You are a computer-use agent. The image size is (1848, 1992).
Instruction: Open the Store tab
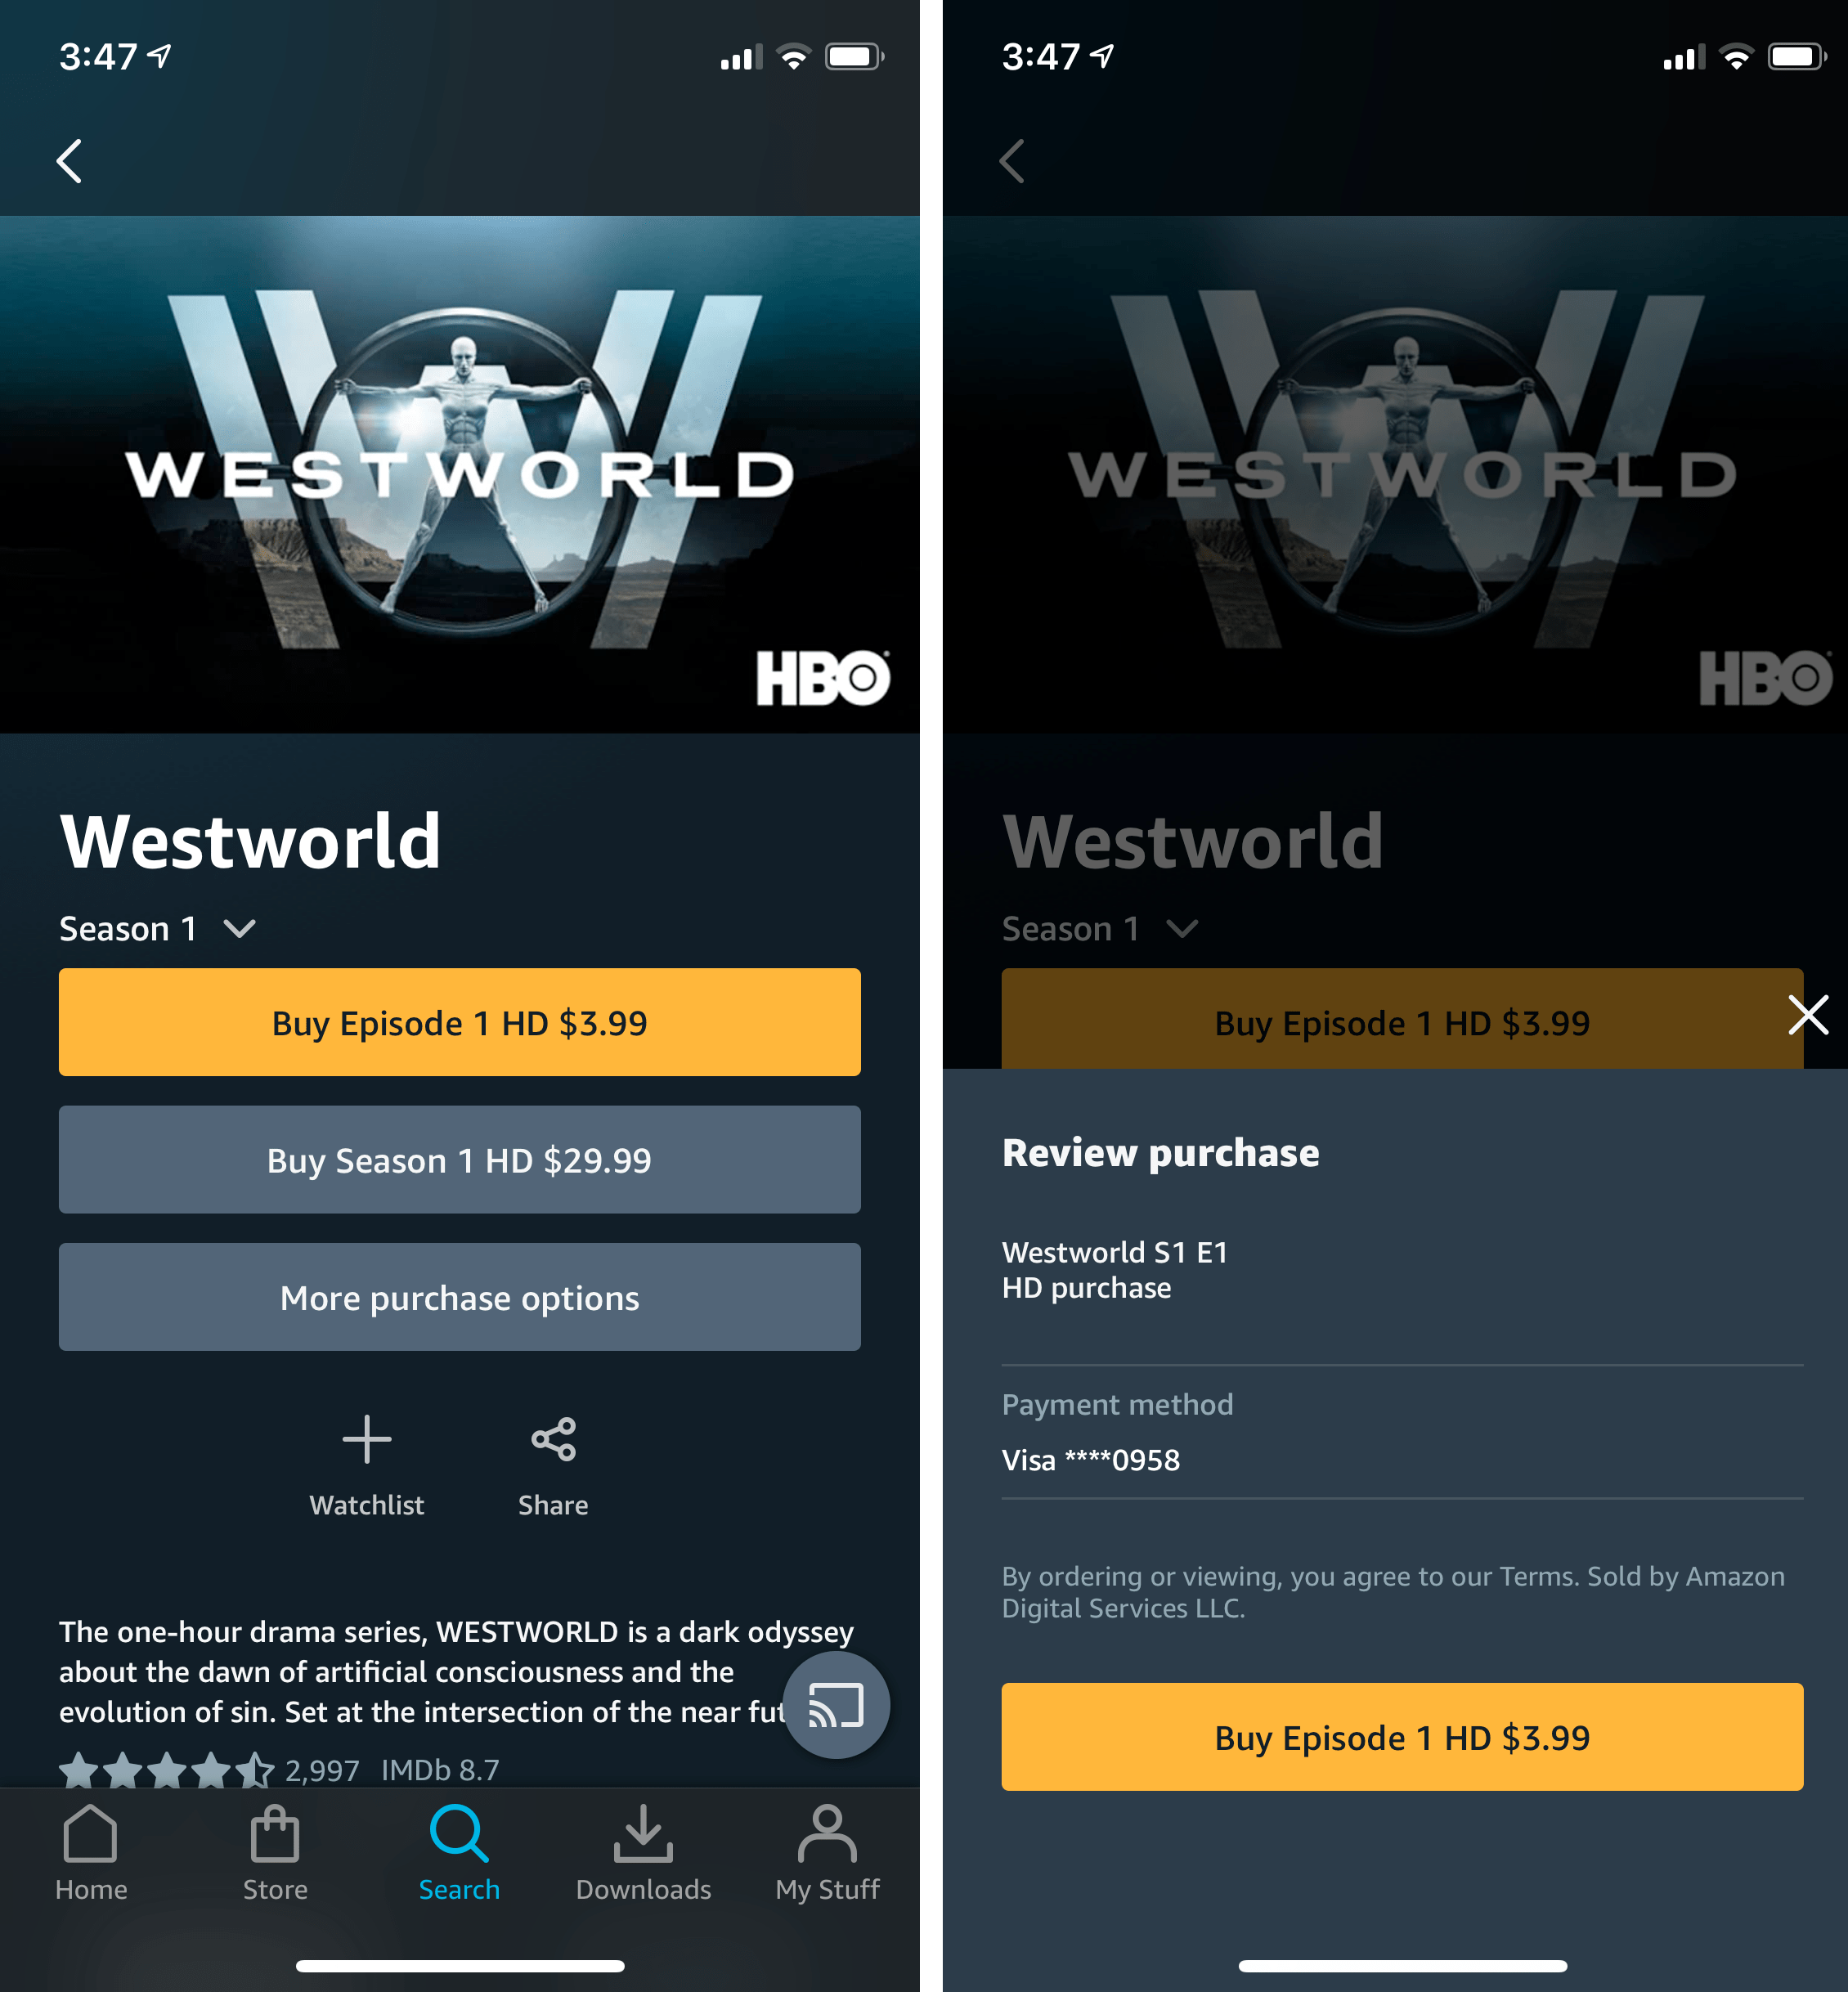(275, 1853)
